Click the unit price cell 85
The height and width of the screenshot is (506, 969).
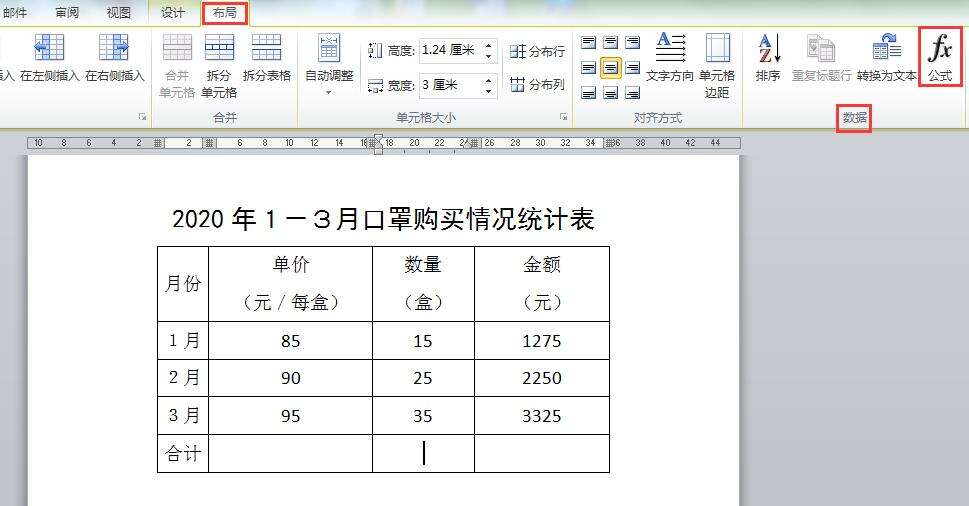(x=290, y=340)
